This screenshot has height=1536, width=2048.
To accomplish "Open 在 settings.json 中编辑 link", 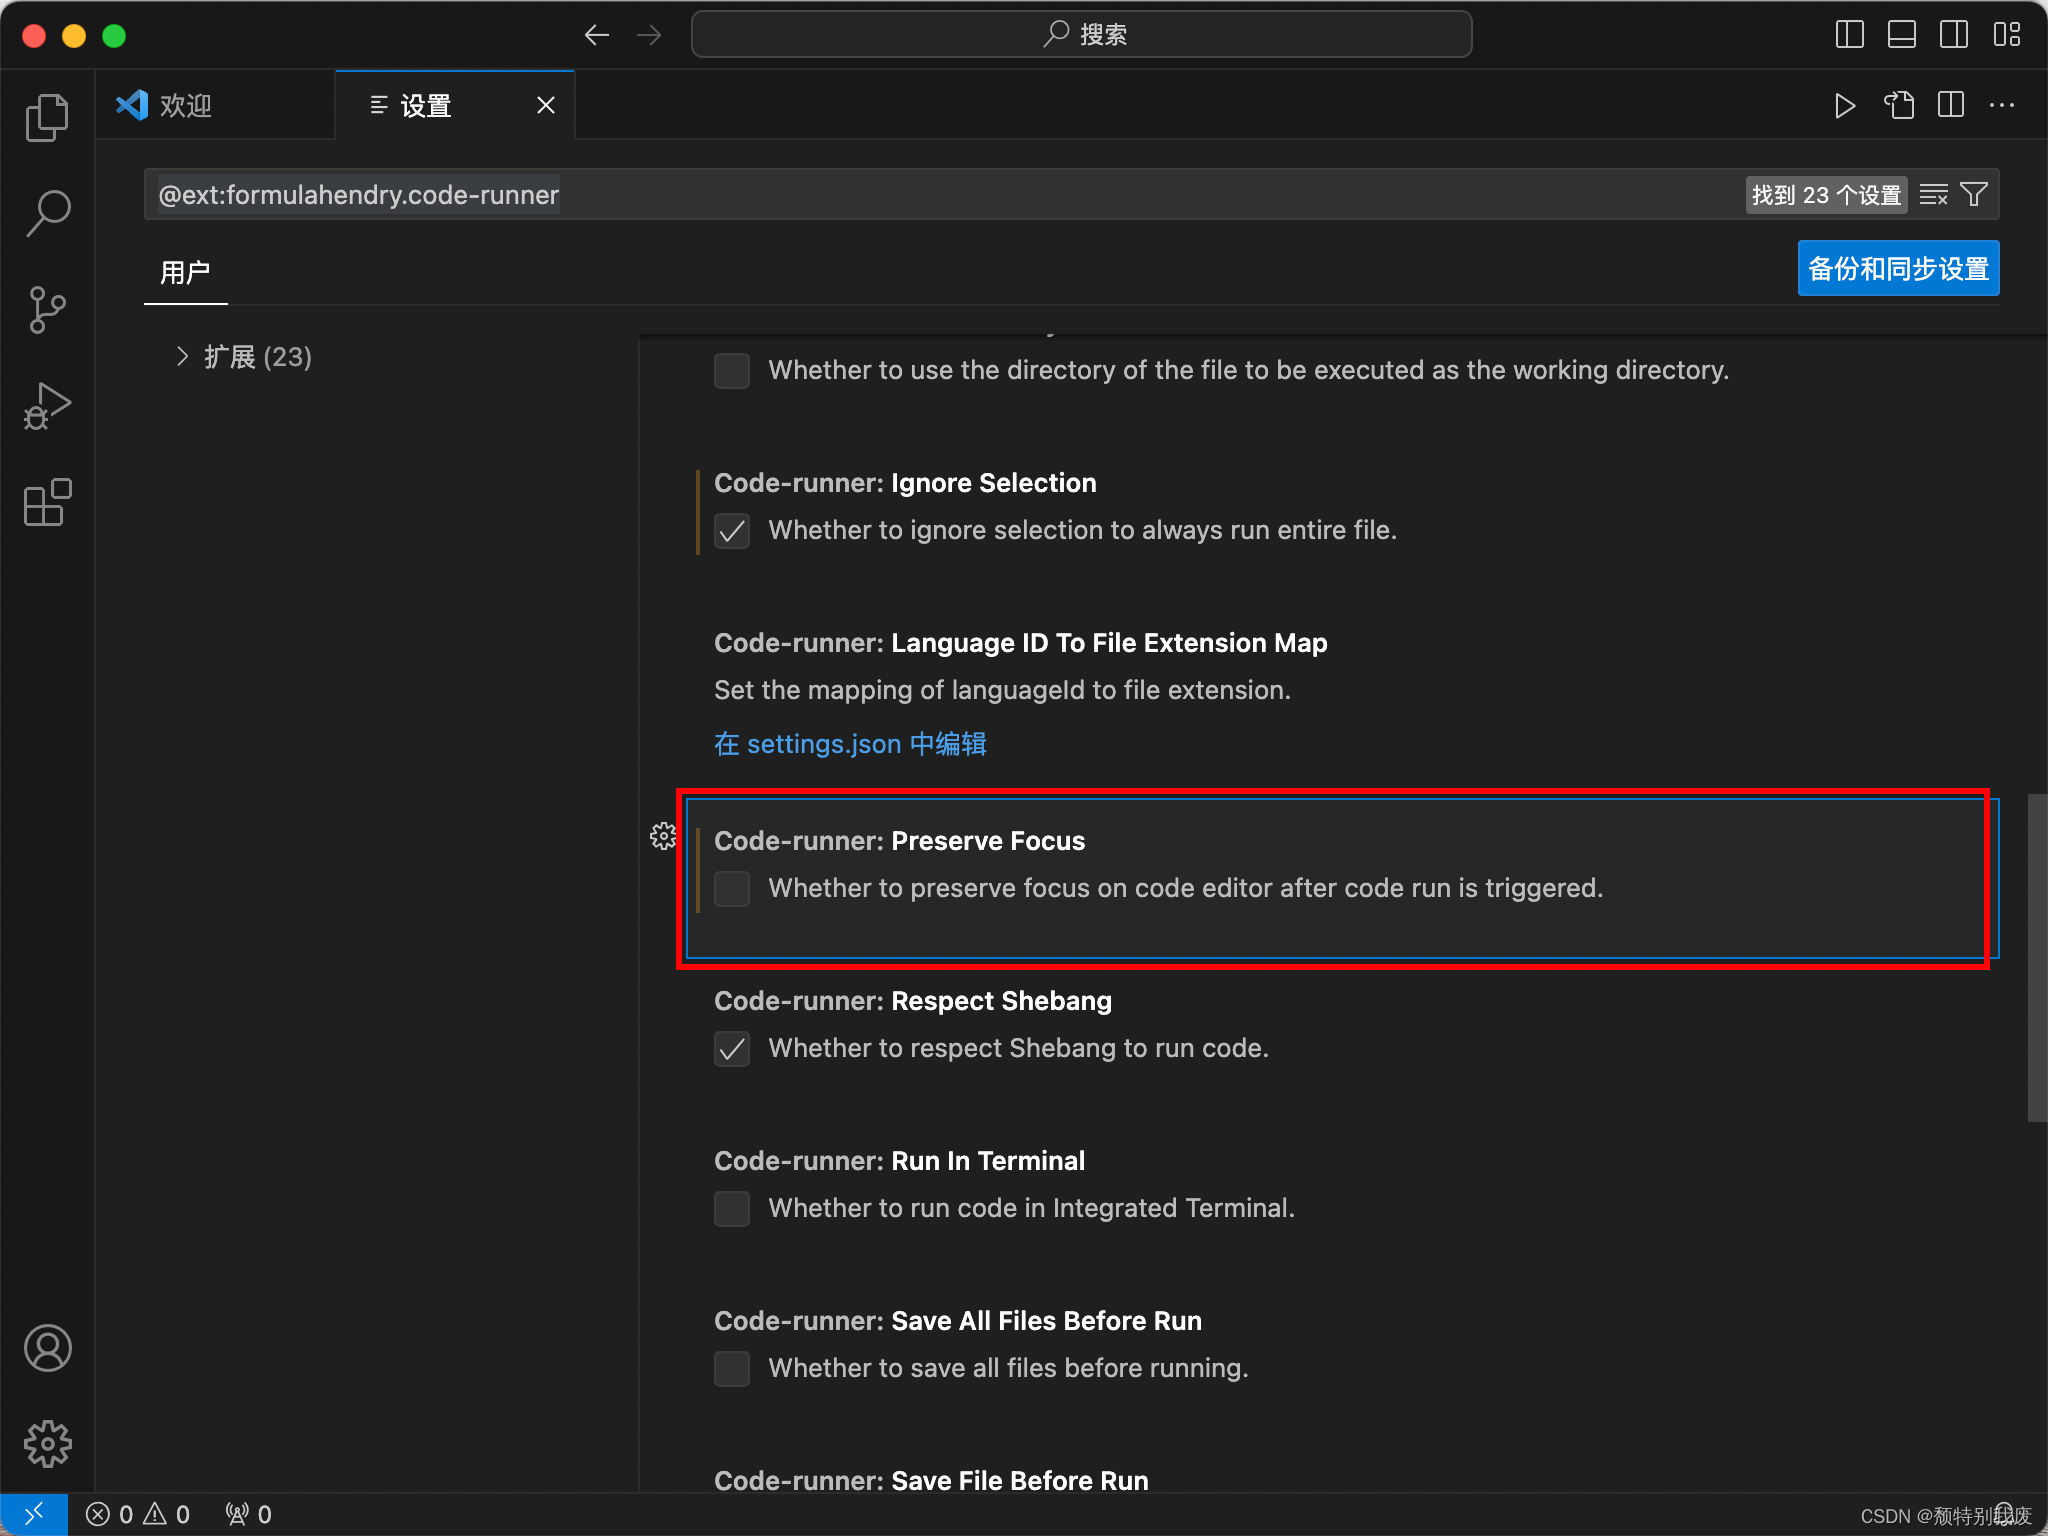I will (850, 744).
